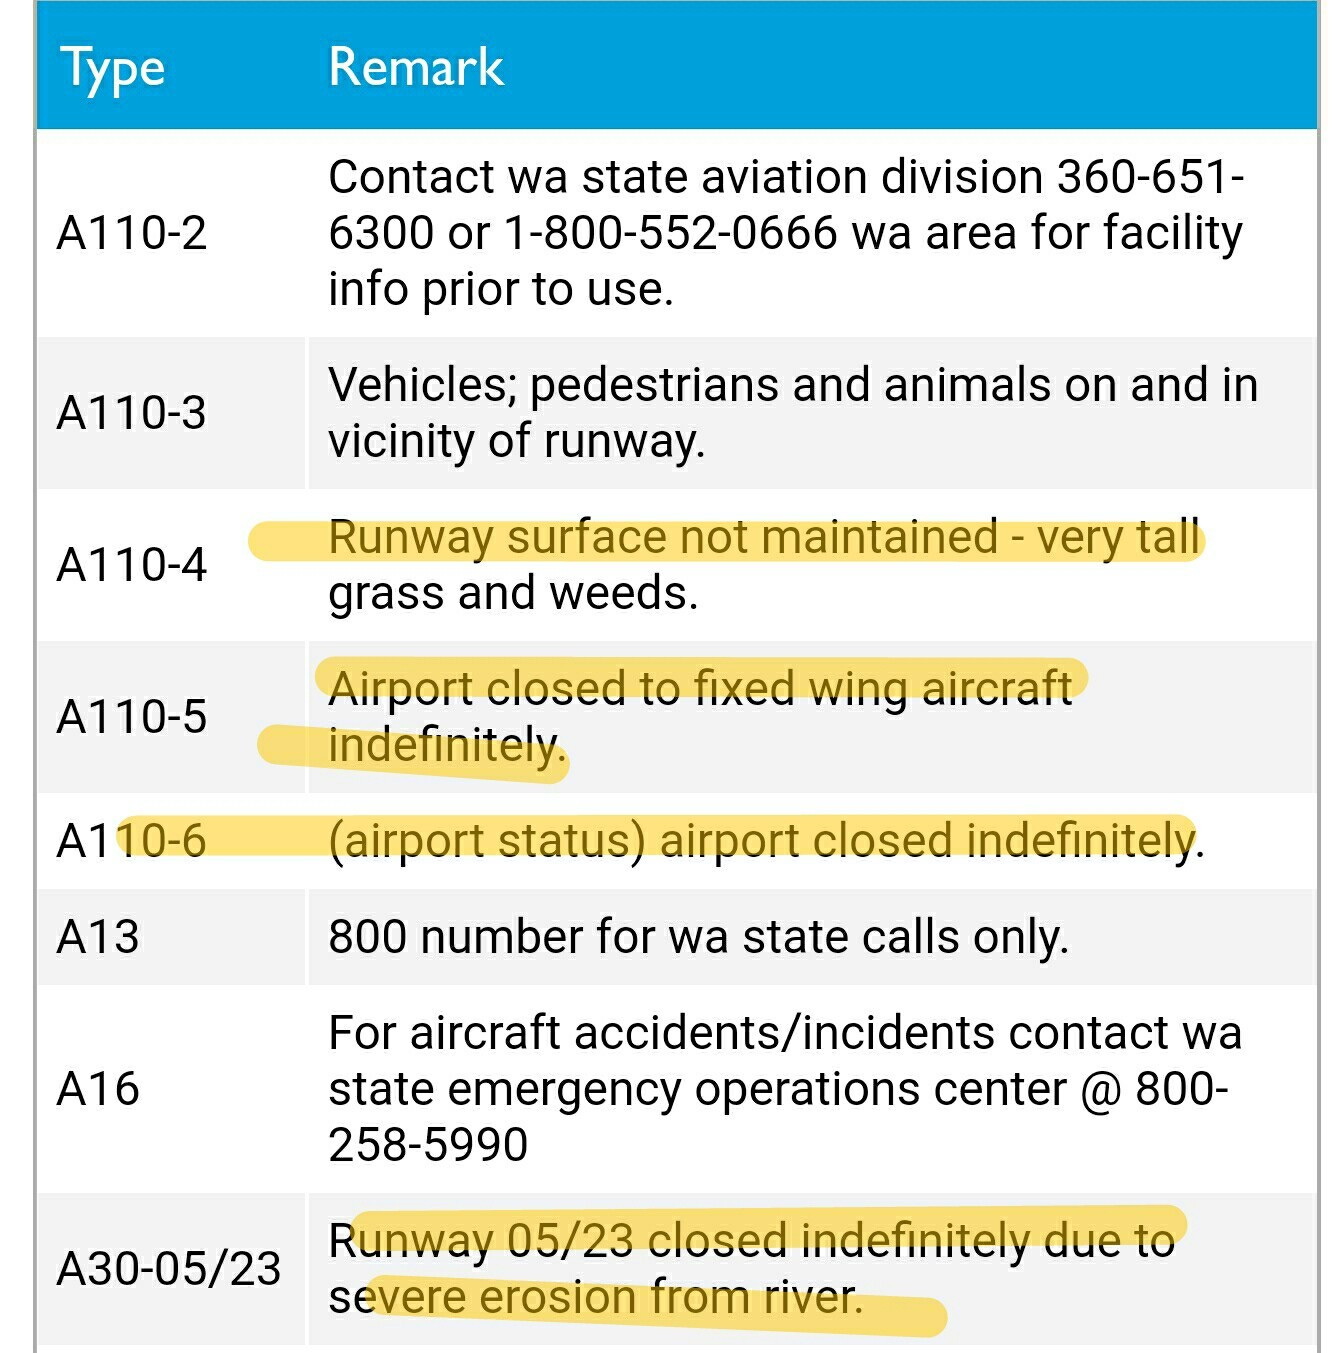Screen dimensions: 1338x1353
Task: Click the 'closed to fixed wing aircraft' remark
Action: (x=700, y=688)
